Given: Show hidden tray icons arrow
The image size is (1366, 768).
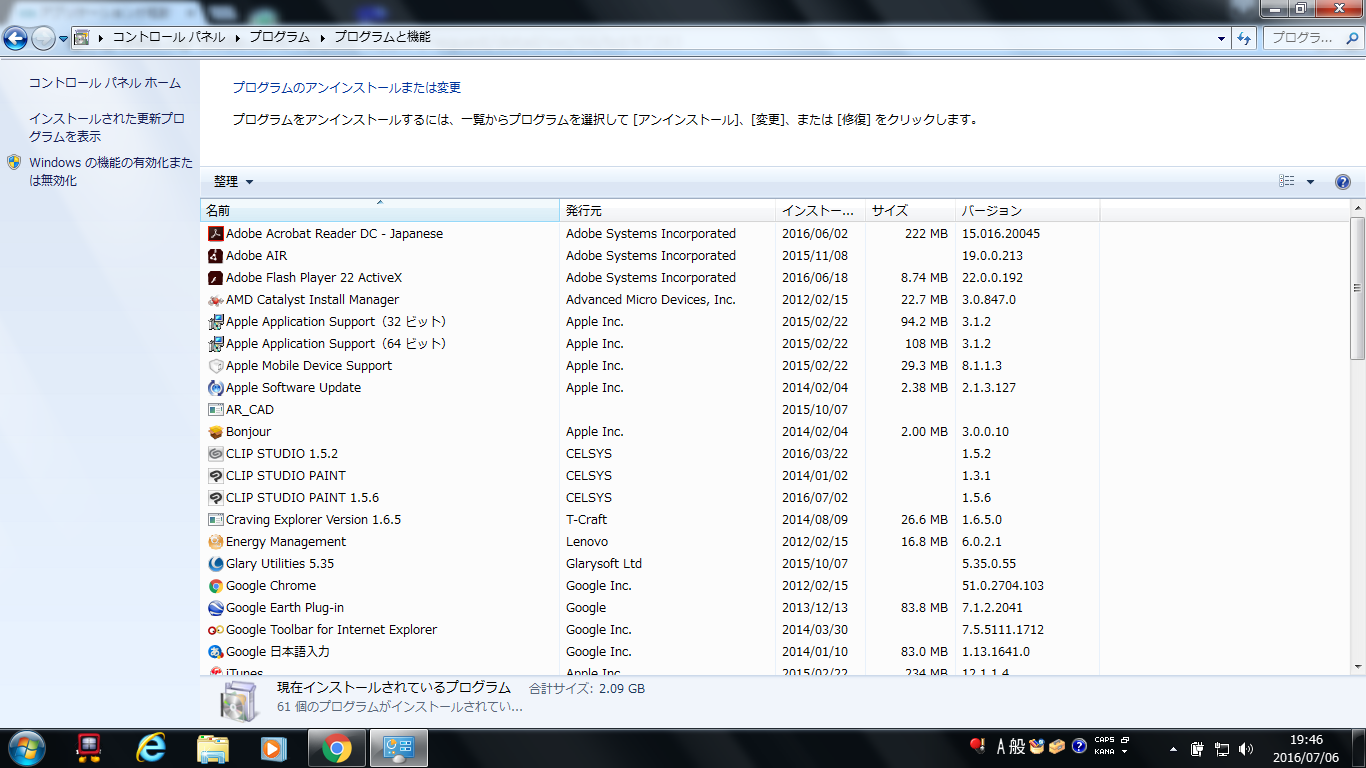Looking at the screenshot, I should [1173, 748].
